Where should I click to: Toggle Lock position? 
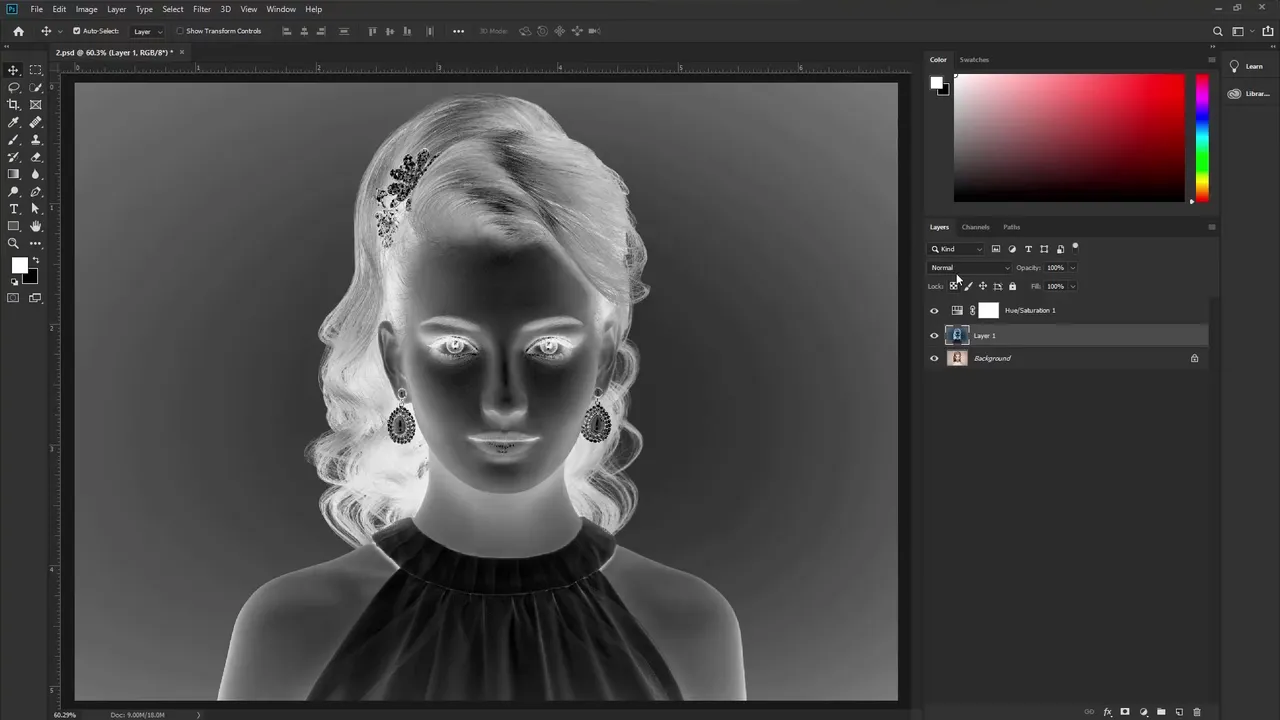[982, 286]
